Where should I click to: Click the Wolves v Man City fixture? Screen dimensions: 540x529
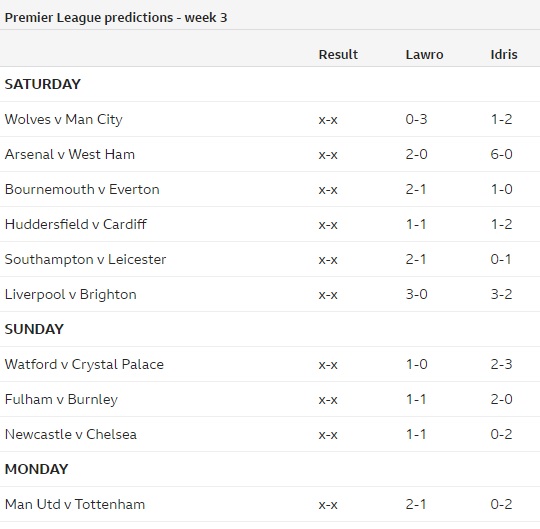(64, 120)
